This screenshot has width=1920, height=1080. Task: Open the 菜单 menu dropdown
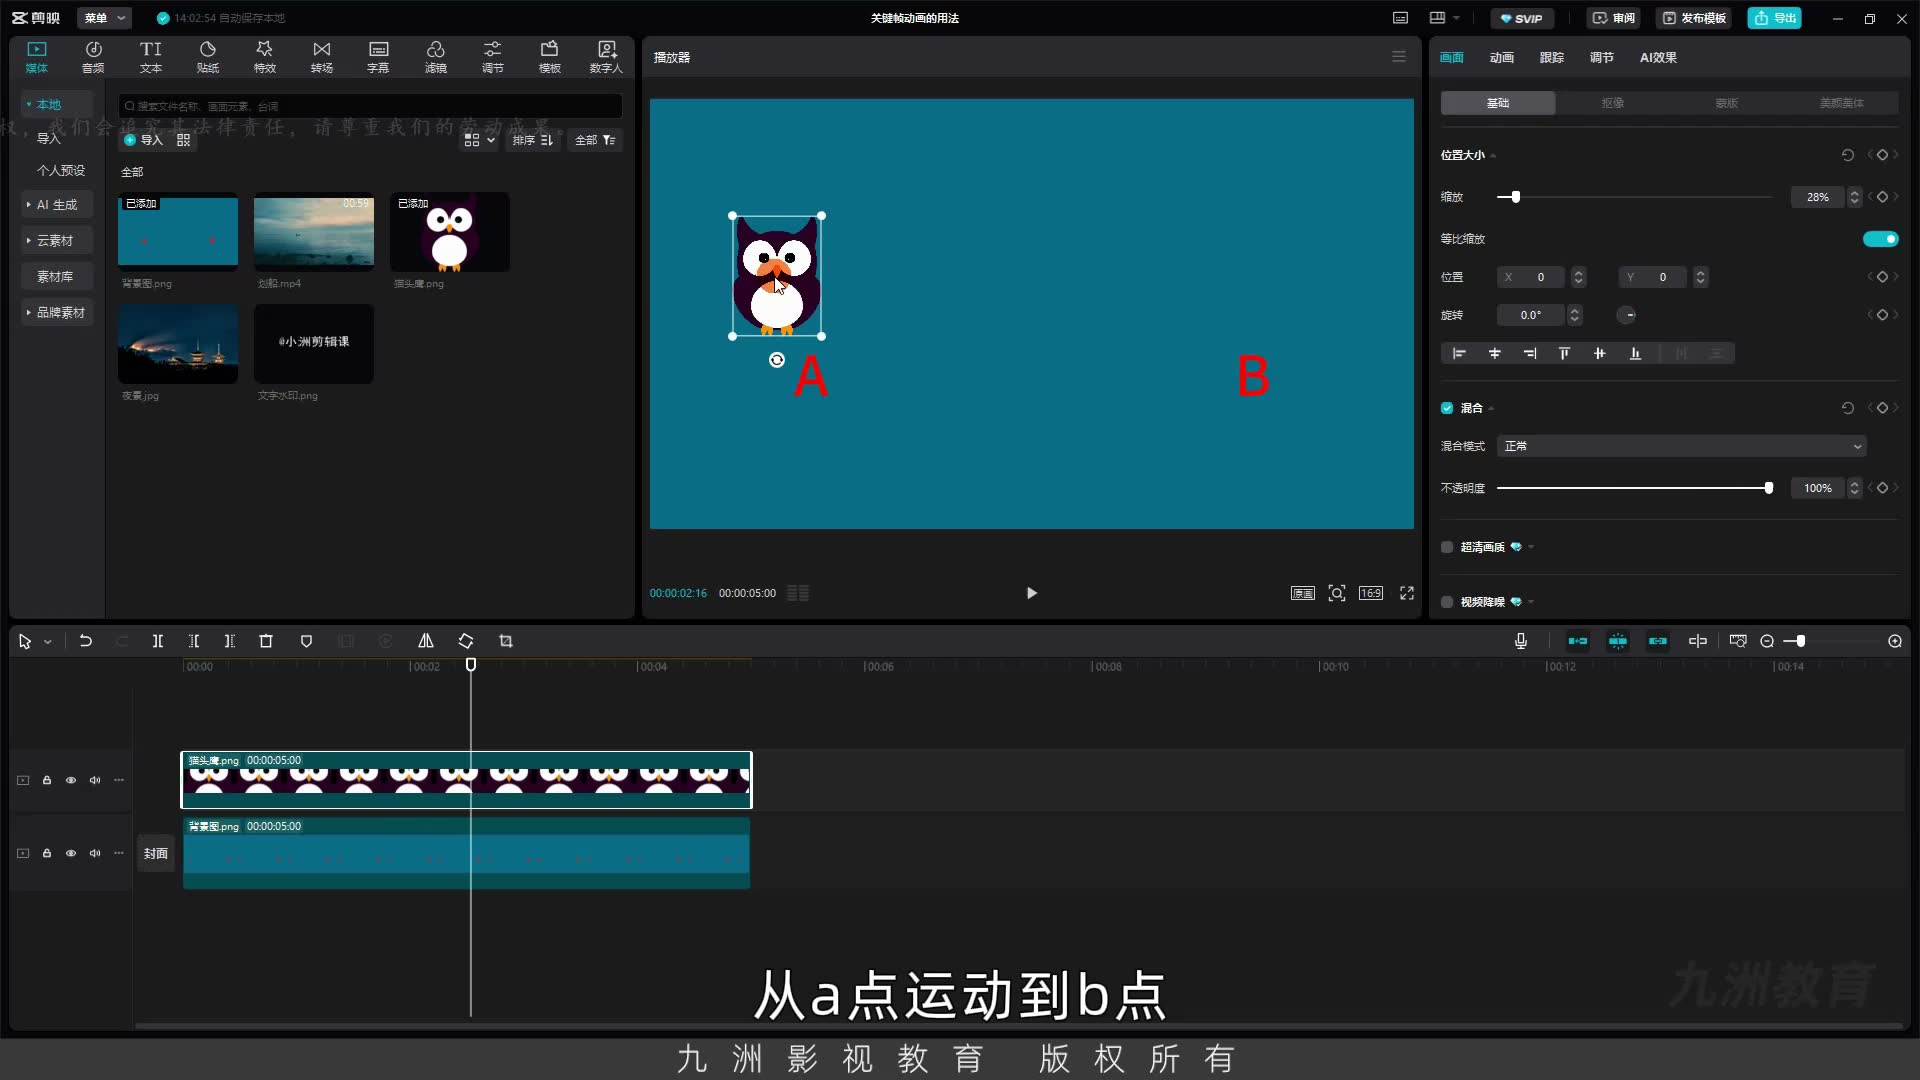coord(104,18)
